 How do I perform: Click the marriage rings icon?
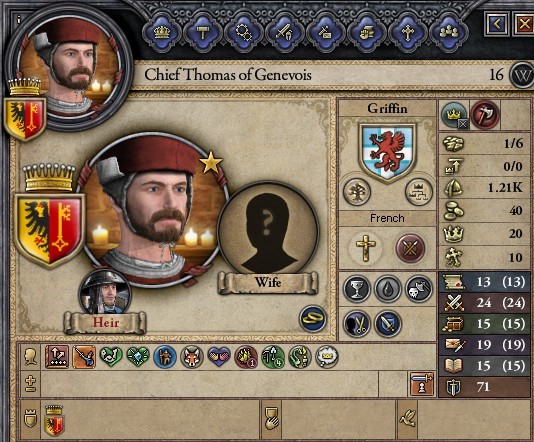313,318
